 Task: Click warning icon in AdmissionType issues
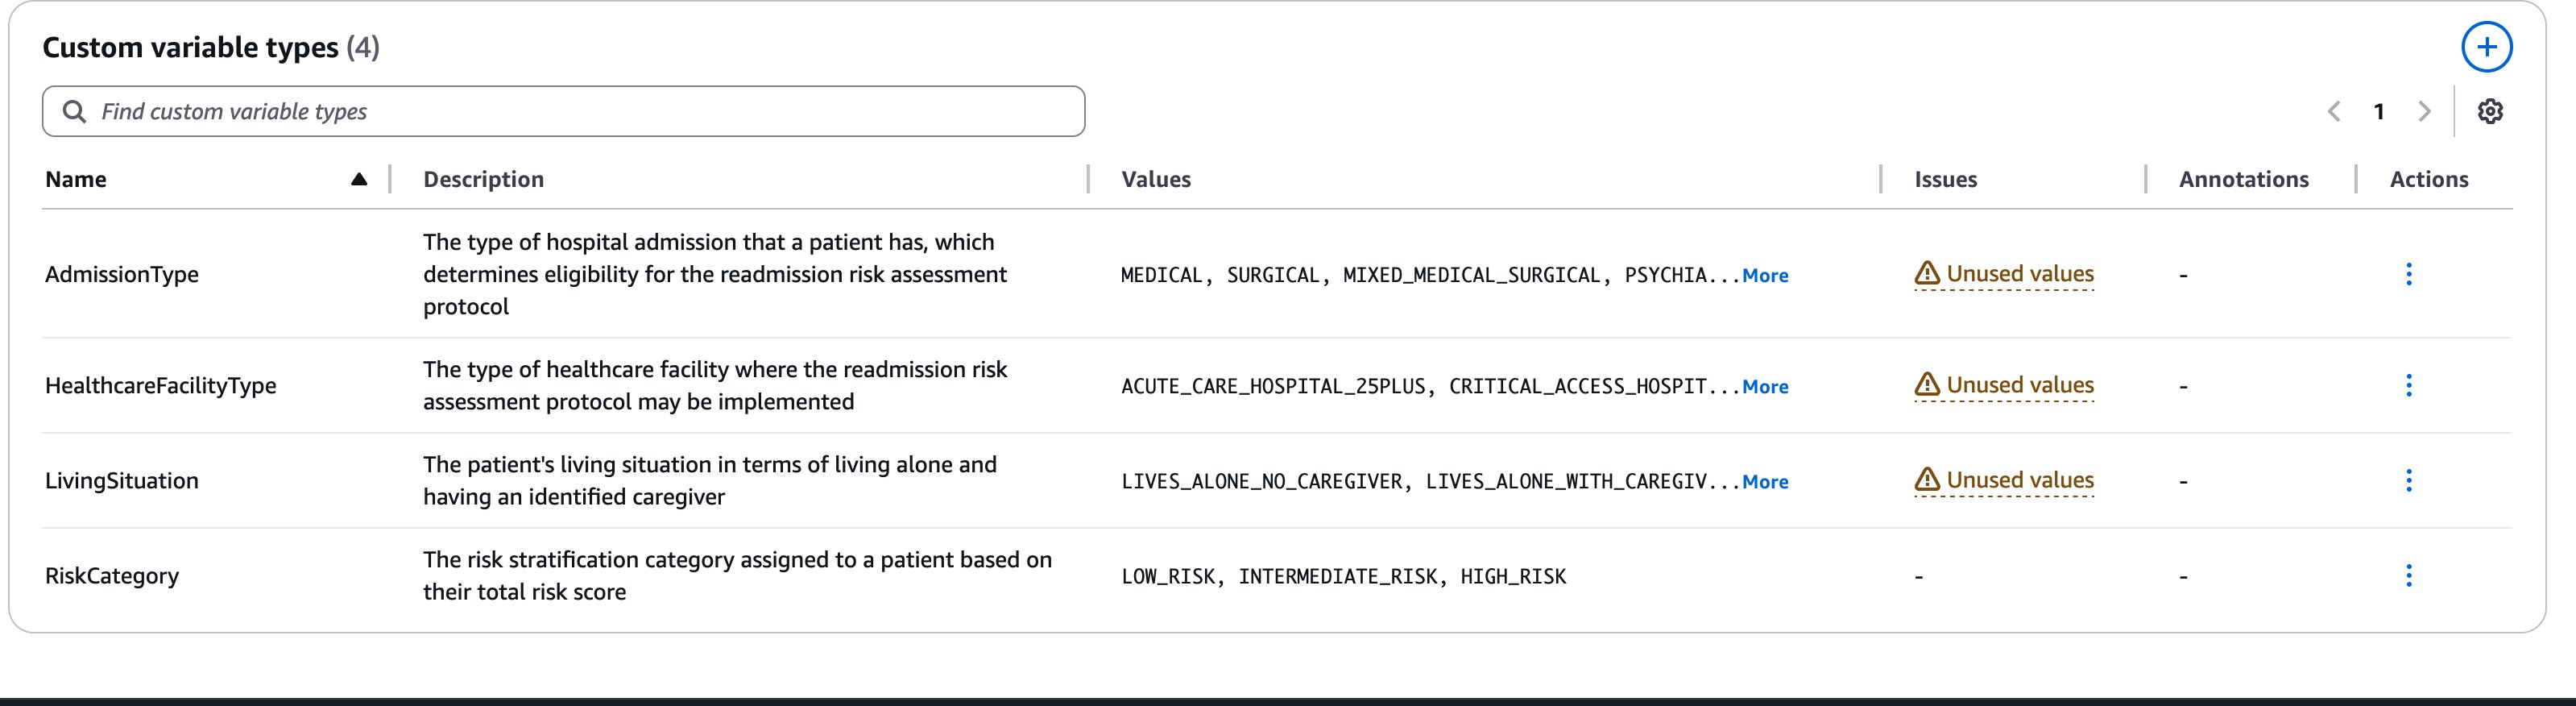[1926, 273]
